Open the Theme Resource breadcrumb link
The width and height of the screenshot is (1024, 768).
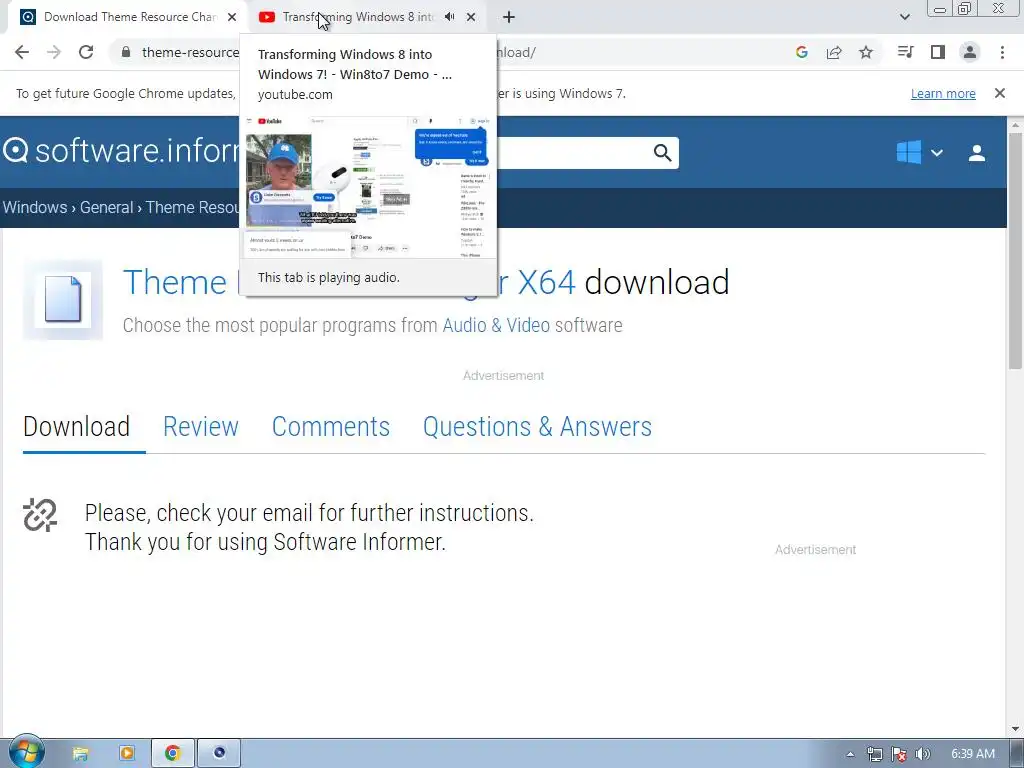pos(193,208)
